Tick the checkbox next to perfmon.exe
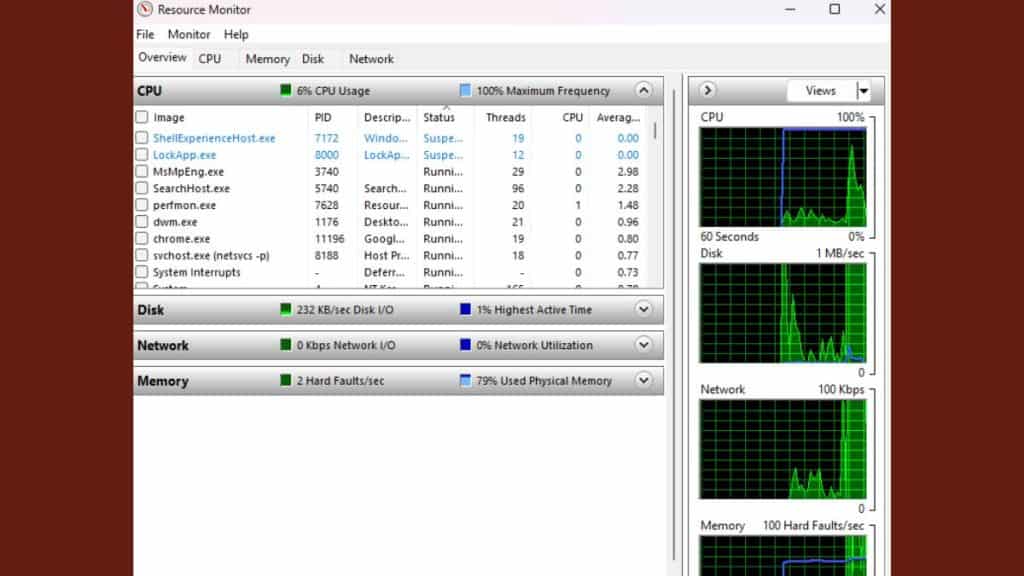 [142, 205]
